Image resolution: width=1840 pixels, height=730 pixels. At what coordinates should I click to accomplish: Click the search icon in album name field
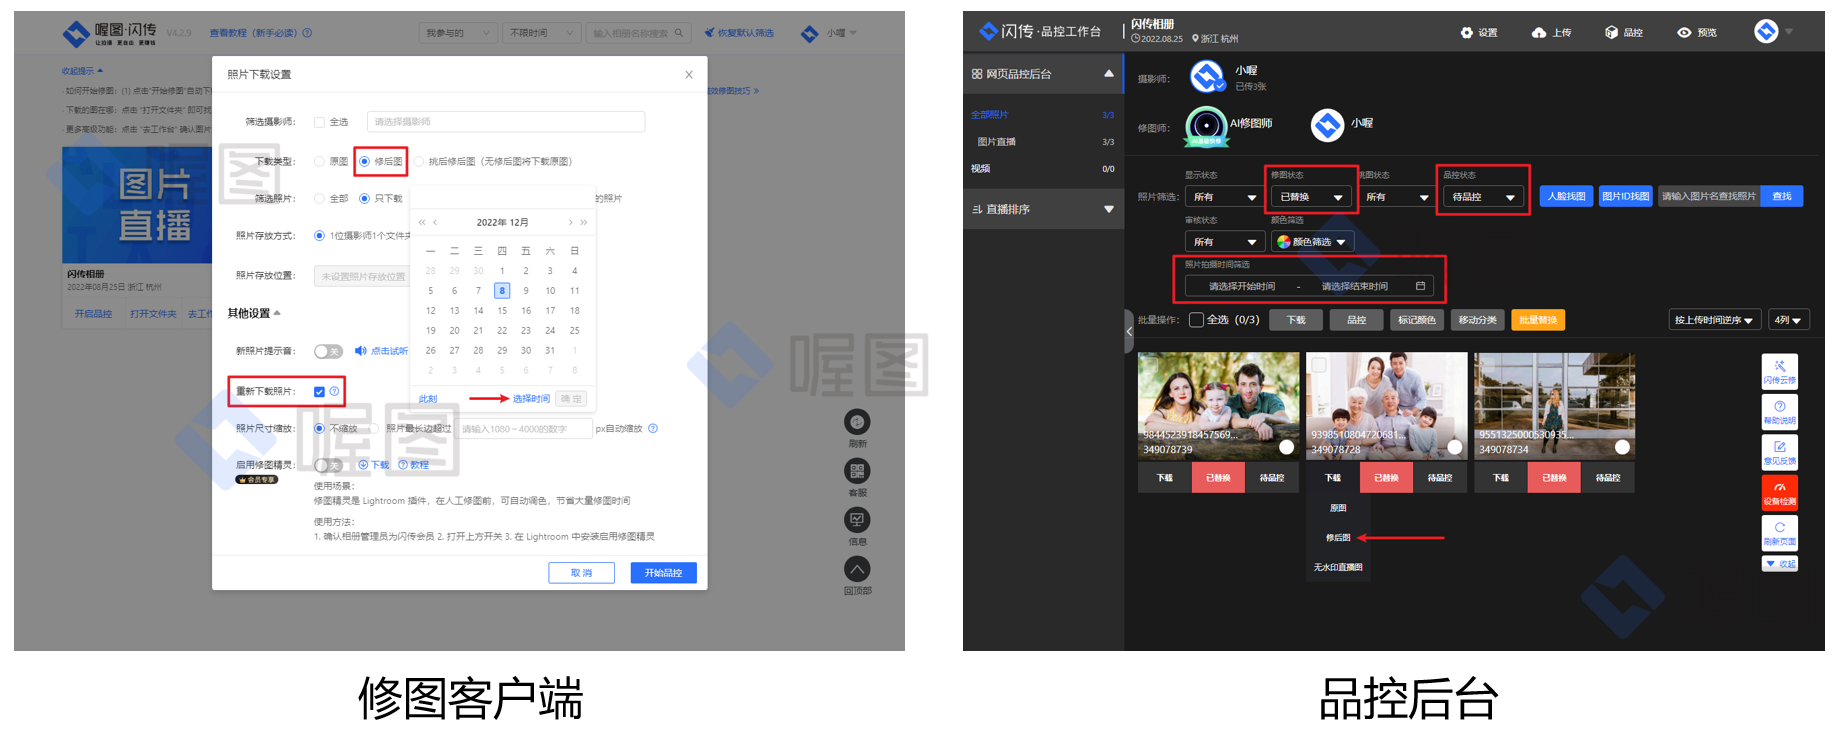[x=679, y=33]
